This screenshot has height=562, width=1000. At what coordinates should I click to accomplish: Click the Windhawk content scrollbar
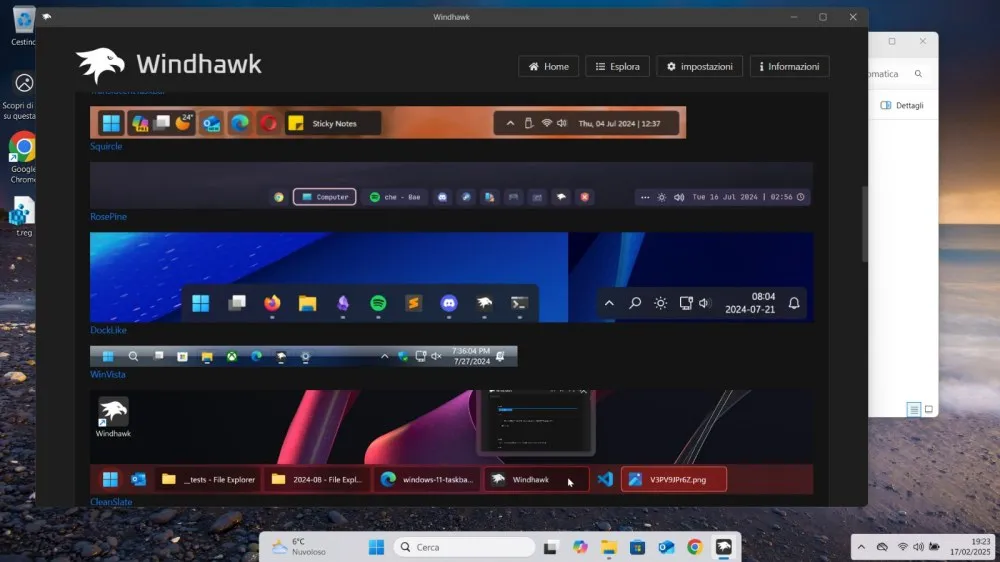click(x=865, y=223)
